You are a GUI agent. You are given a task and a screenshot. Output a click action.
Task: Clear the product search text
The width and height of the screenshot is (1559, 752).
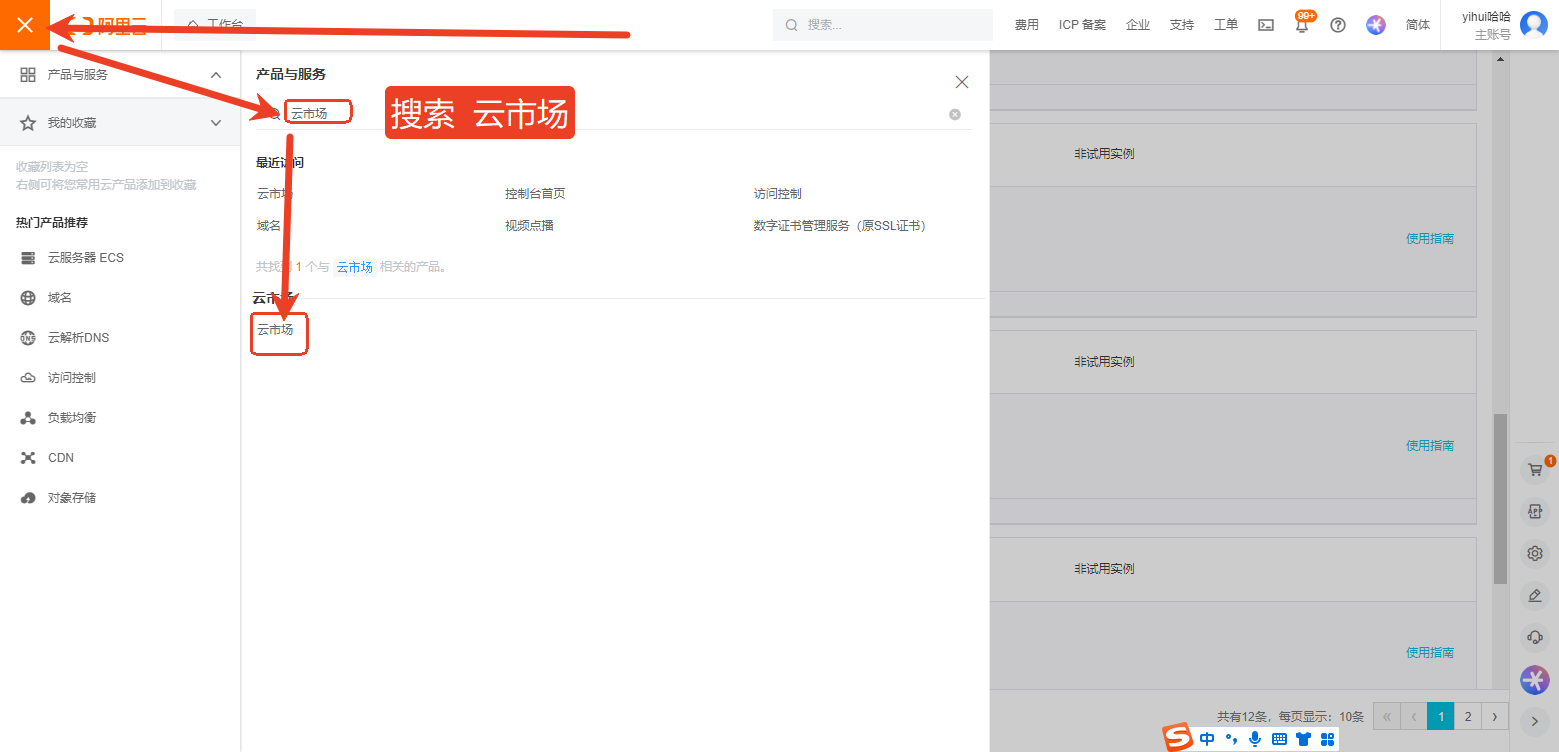click(955, 114)
